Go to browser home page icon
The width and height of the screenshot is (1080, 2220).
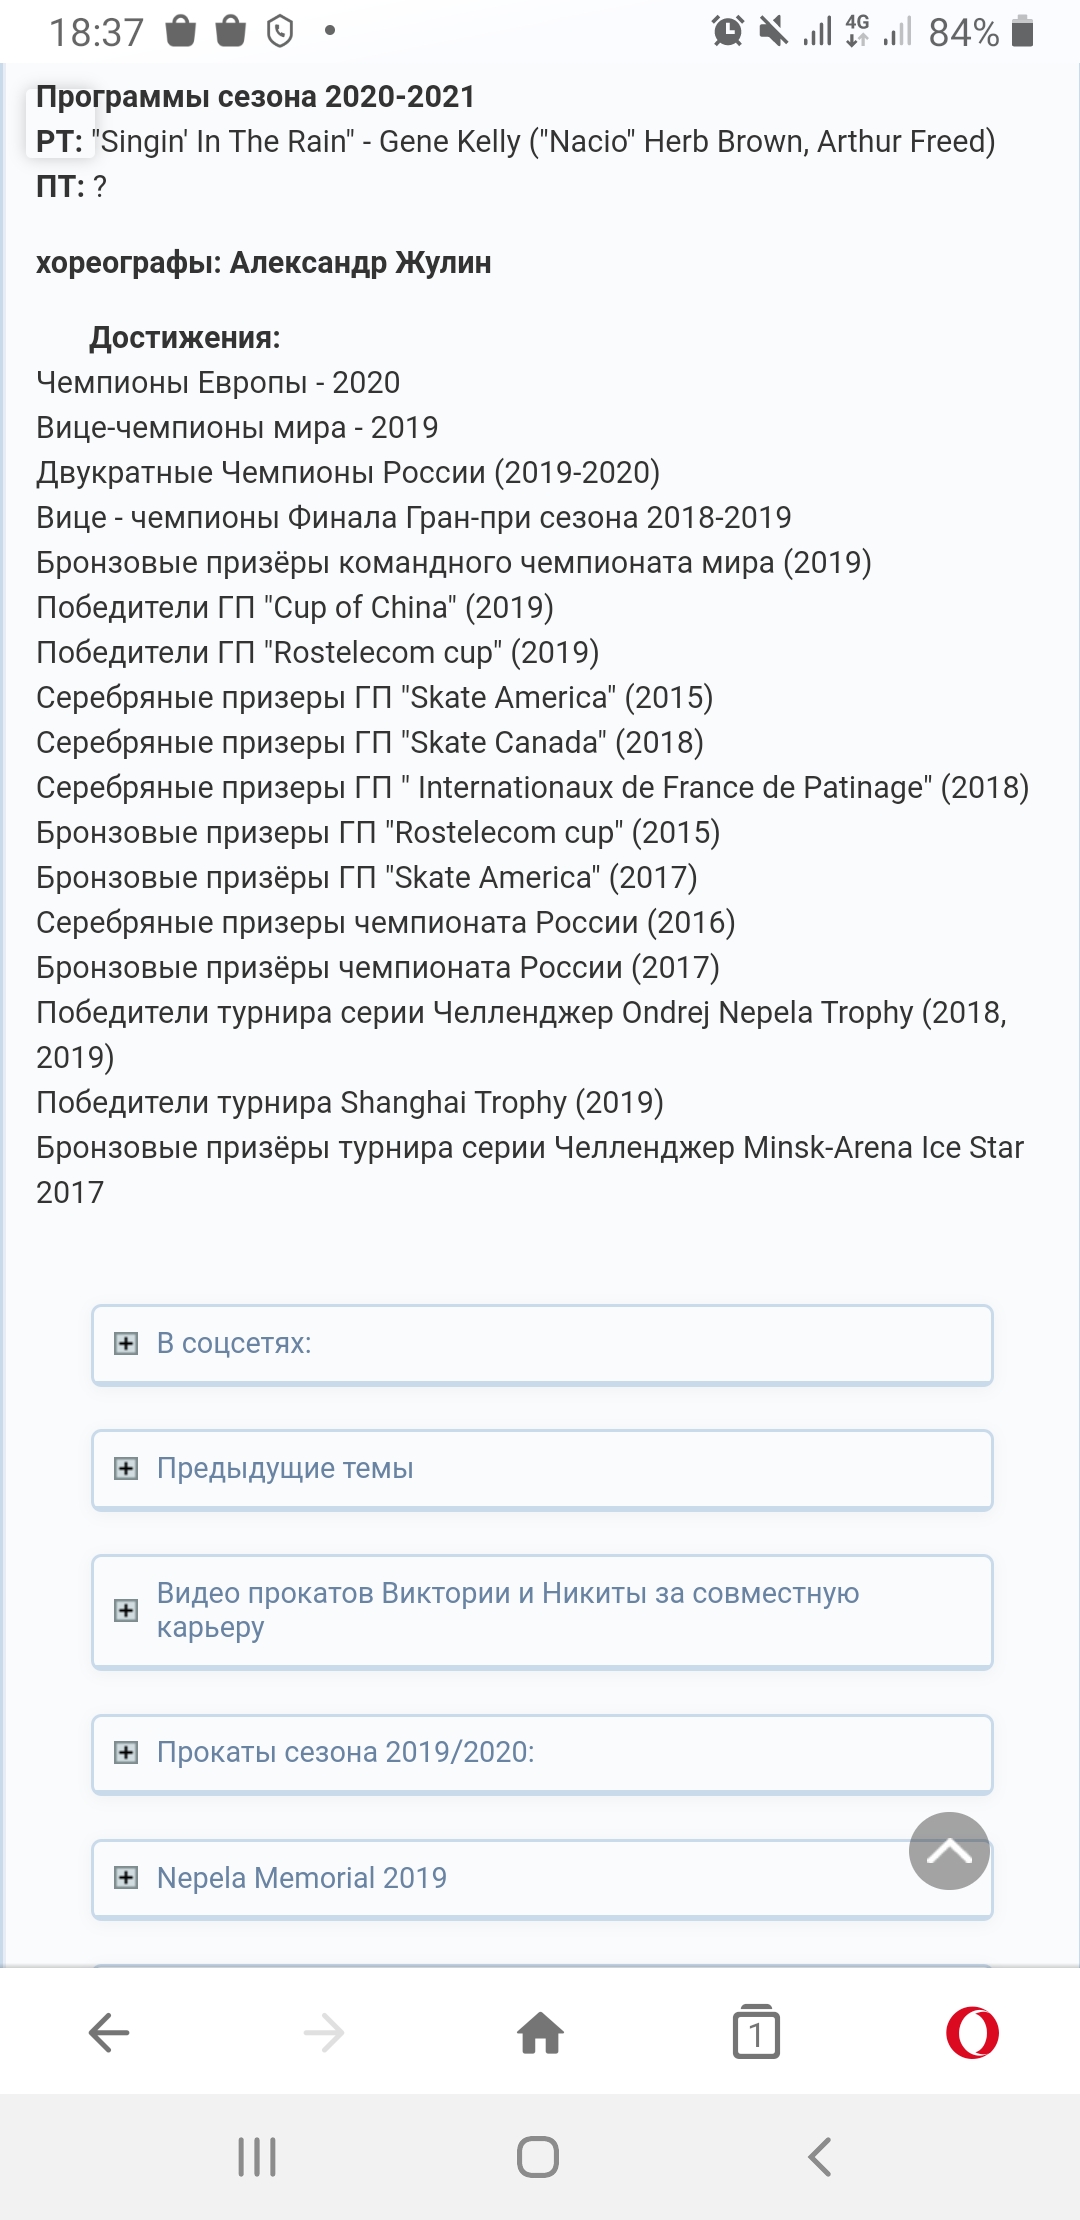[x=540, y=2032]
